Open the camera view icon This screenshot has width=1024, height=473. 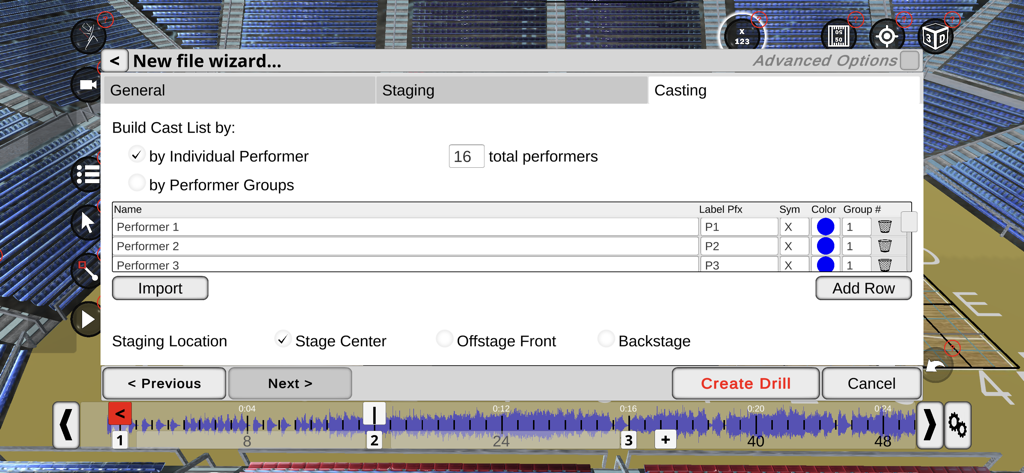coord(86,84)
